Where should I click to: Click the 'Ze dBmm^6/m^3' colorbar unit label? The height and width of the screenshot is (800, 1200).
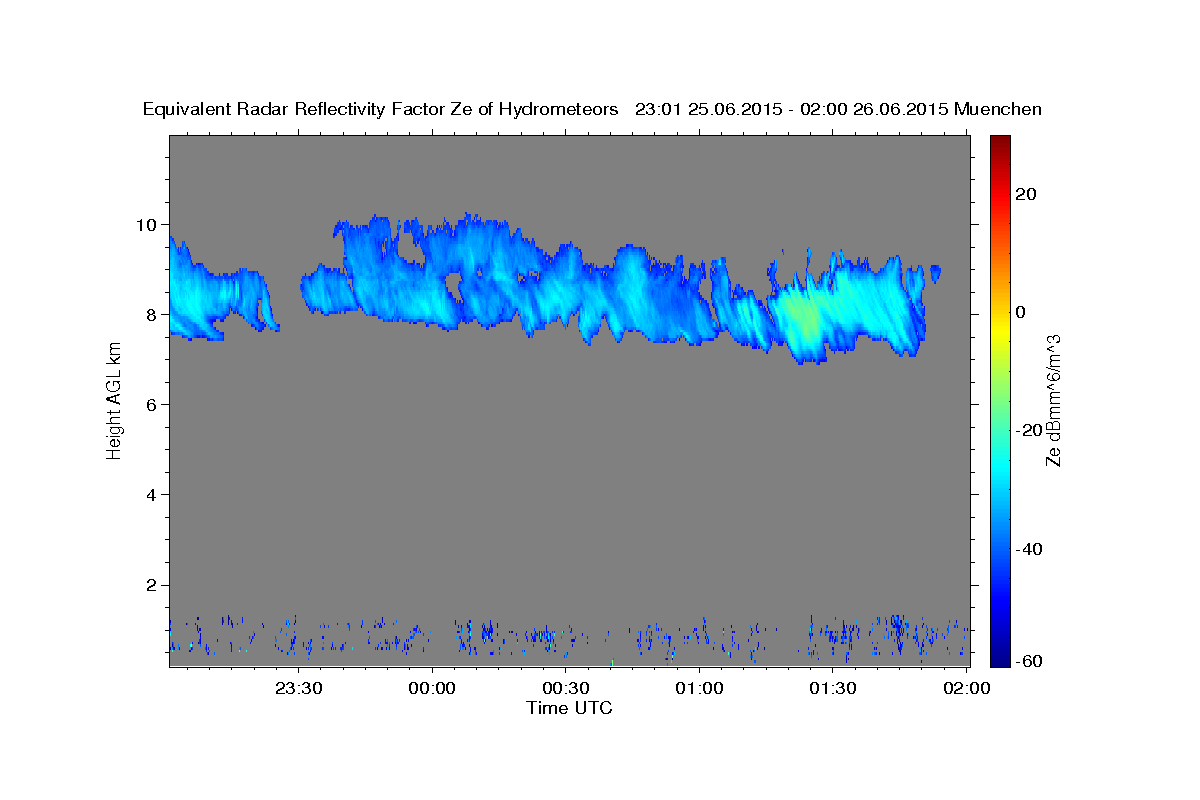pos(1054,400)
